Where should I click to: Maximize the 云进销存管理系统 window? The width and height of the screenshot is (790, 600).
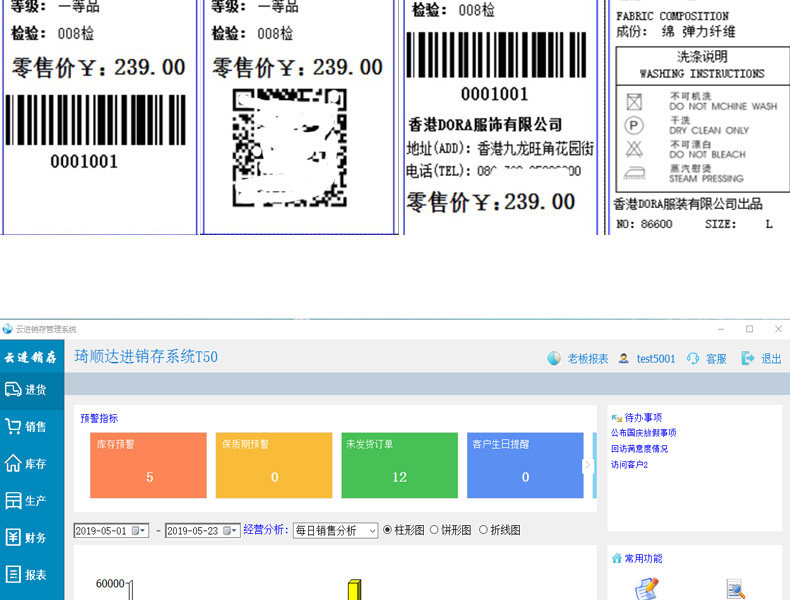click(x=750, y=329)
